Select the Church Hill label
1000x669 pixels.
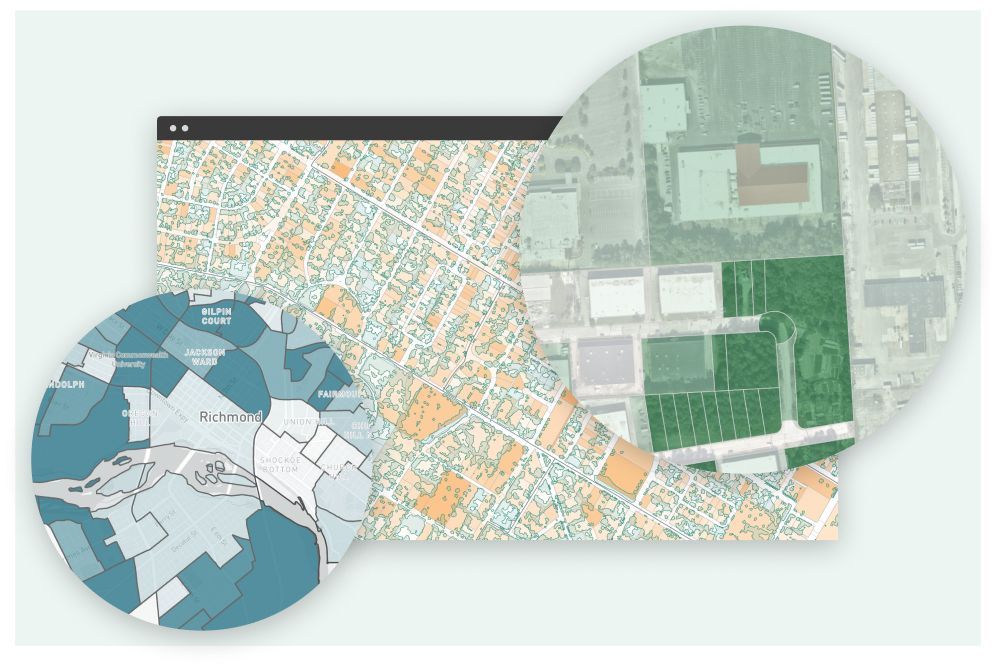338,470
